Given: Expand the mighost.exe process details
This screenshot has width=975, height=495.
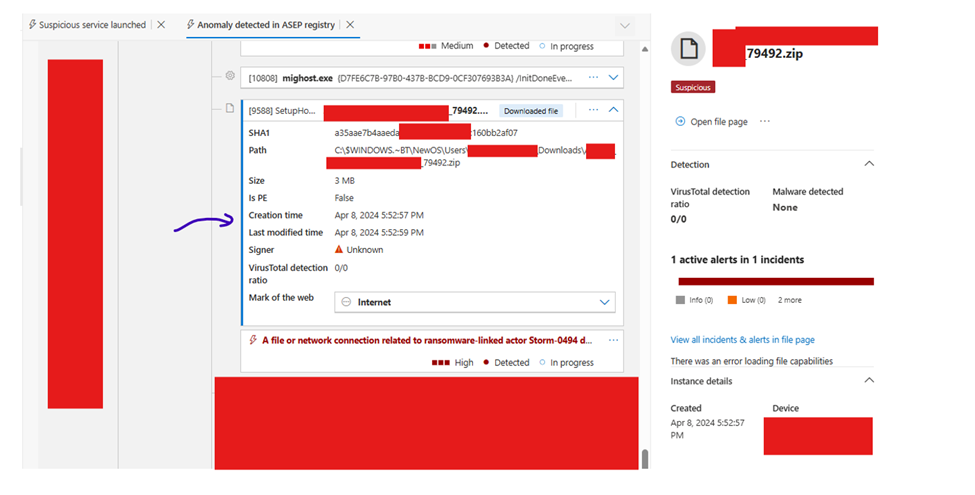Looking at the screenshot, I should (x=613, y=77).
